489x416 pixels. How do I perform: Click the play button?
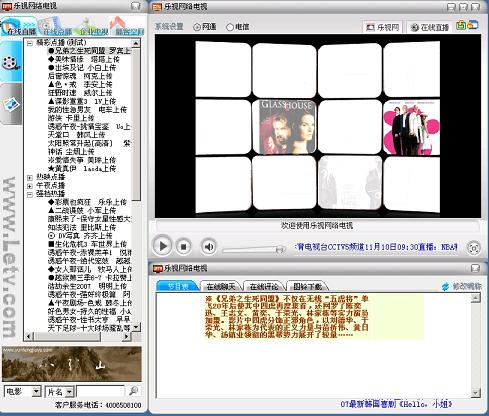point(162,247)
